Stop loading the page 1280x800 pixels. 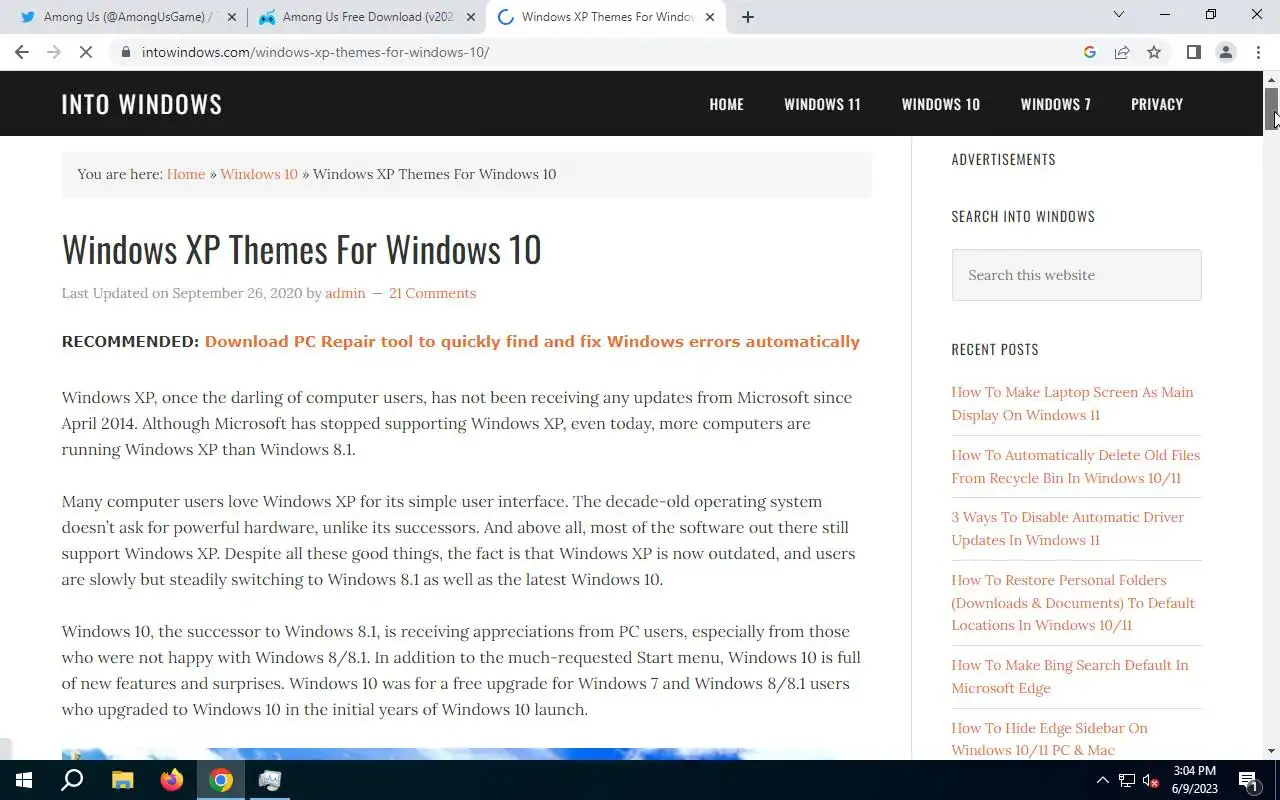tap(86, 52)
